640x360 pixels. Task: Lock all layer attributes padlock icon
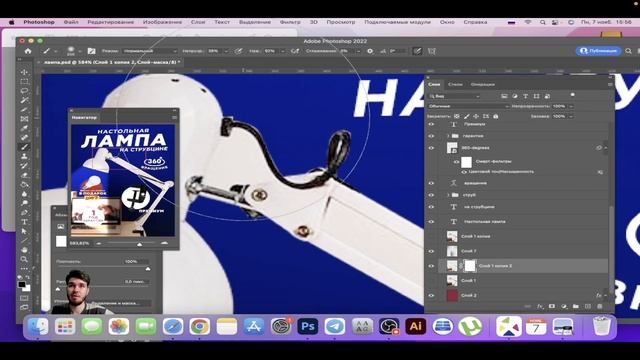[x=496, y=116]
